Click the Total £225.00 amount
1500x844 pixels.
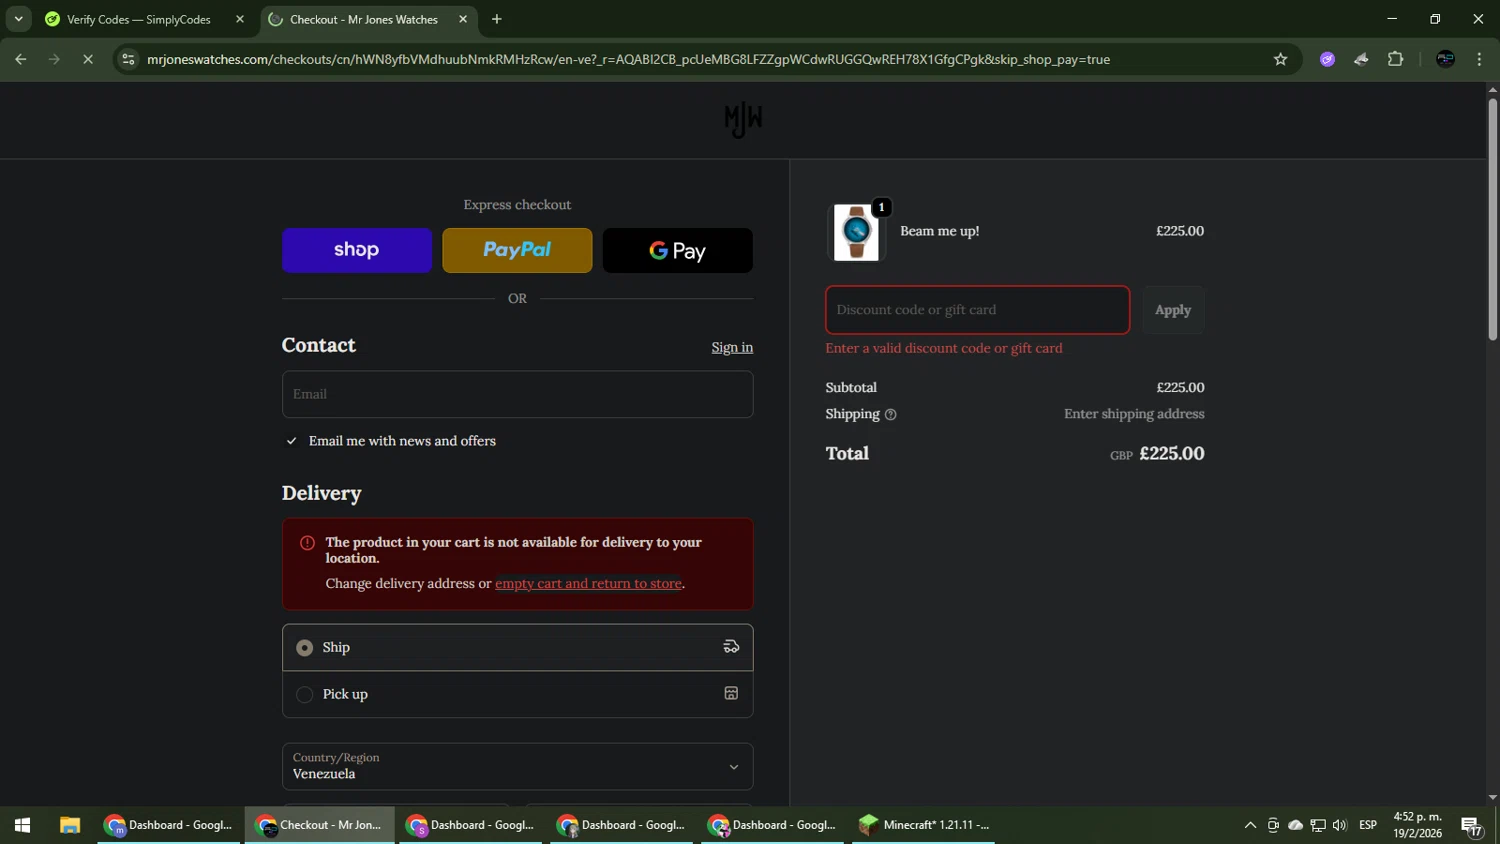pyautogui.click(x=1172, y=453)
